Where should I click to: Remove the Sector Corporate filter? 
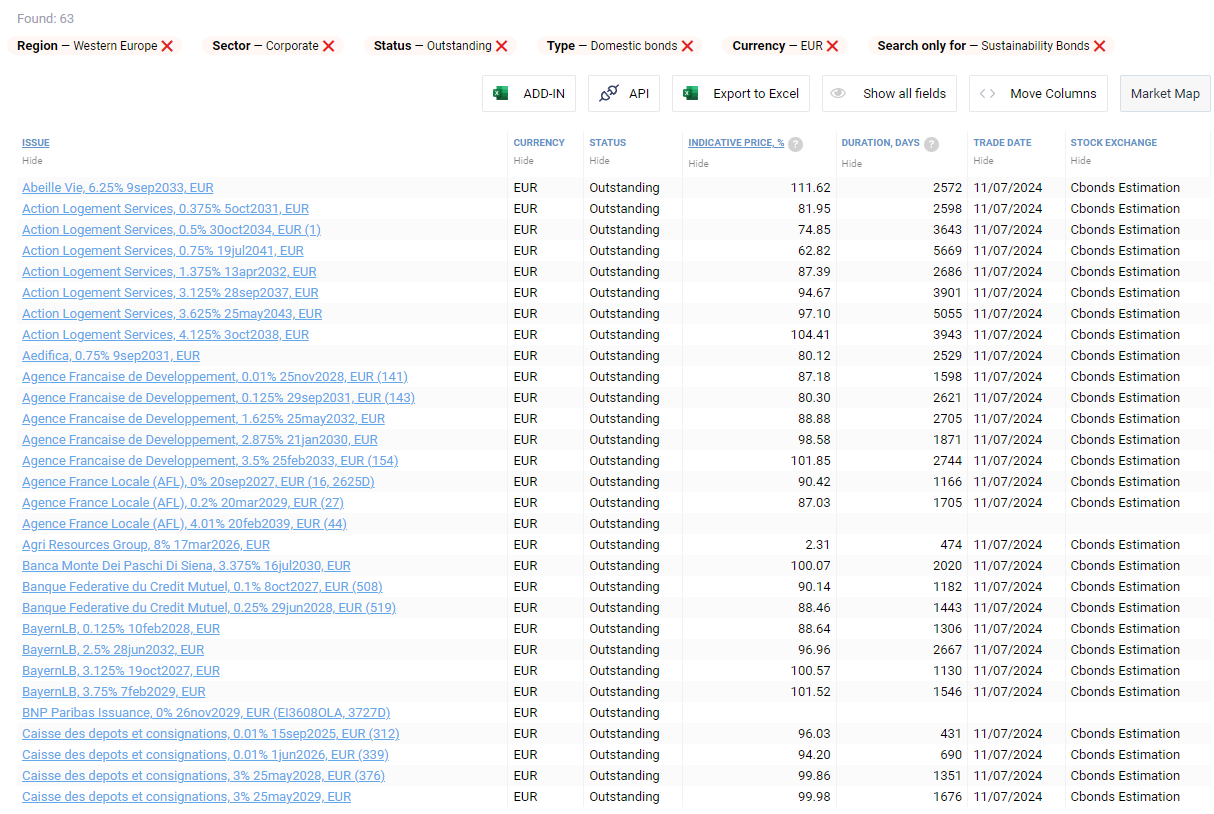click(x=328, y=46)
